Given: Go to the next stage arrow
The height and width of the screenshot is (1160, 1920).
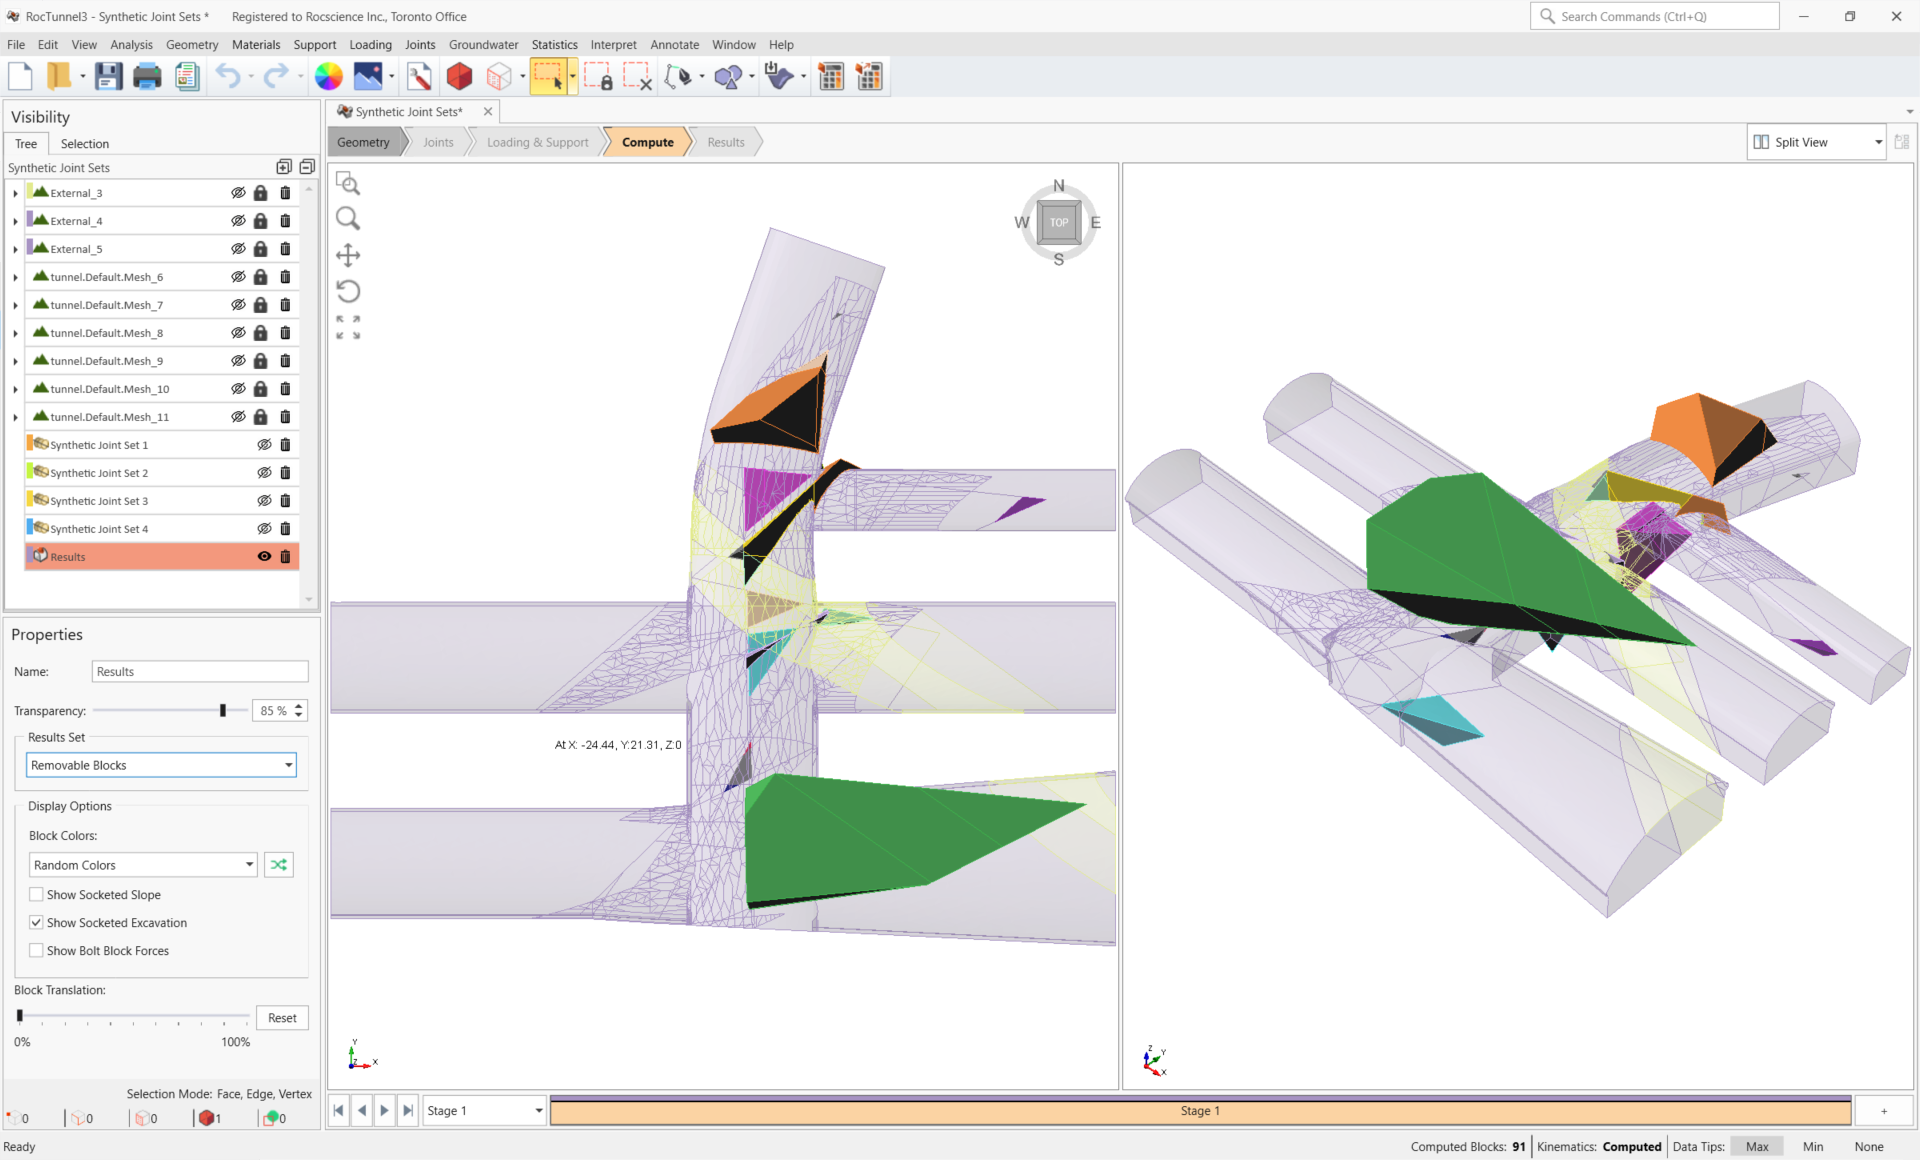Looking at the screenshot, I should click(384, 1111).
